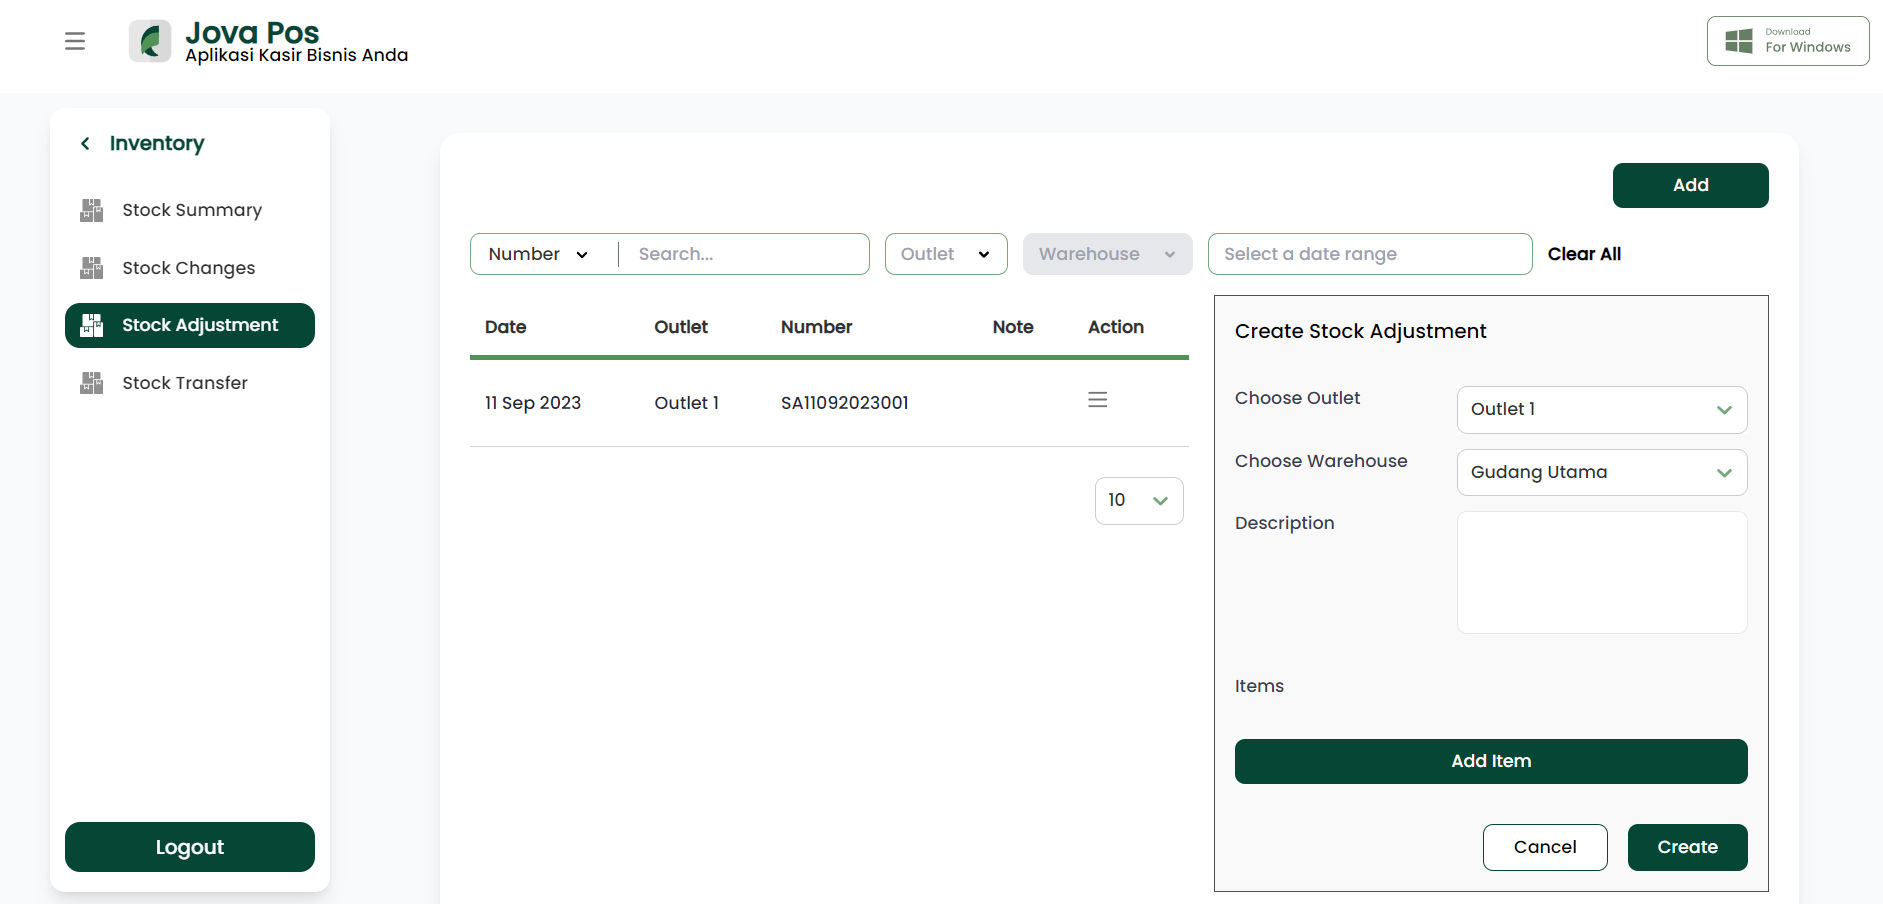This screenshot has height=904, width=1883.
Task: Open Stock Changes page
Action: [190, 268]
